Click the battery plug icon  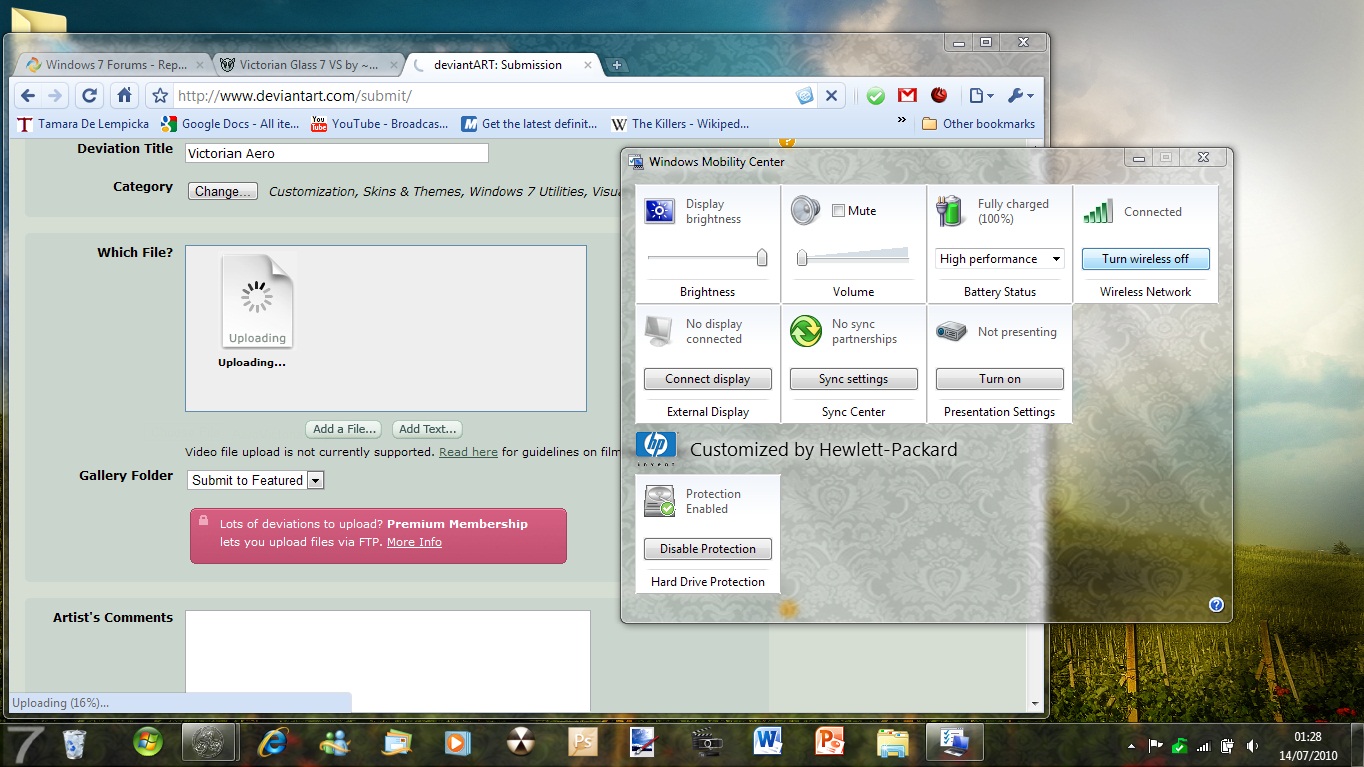point(951,211)
